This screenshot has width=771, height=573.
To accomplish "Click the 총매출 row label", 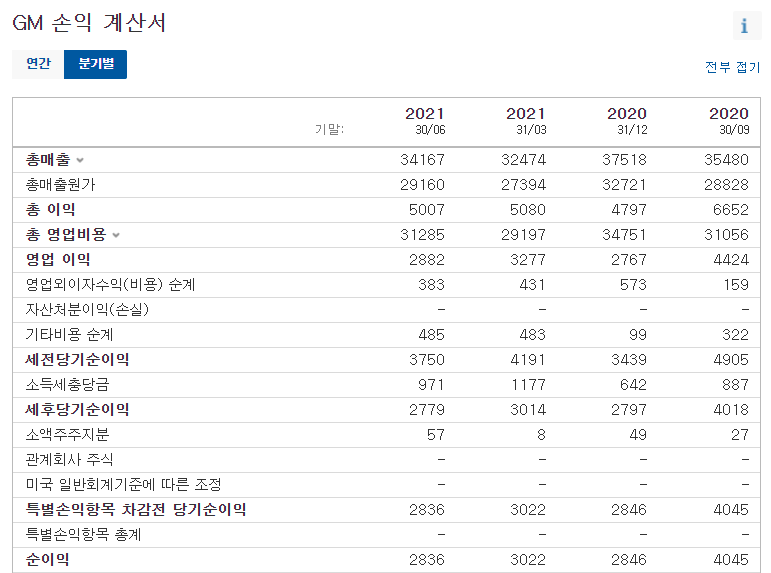I will [x=48, y=160].
